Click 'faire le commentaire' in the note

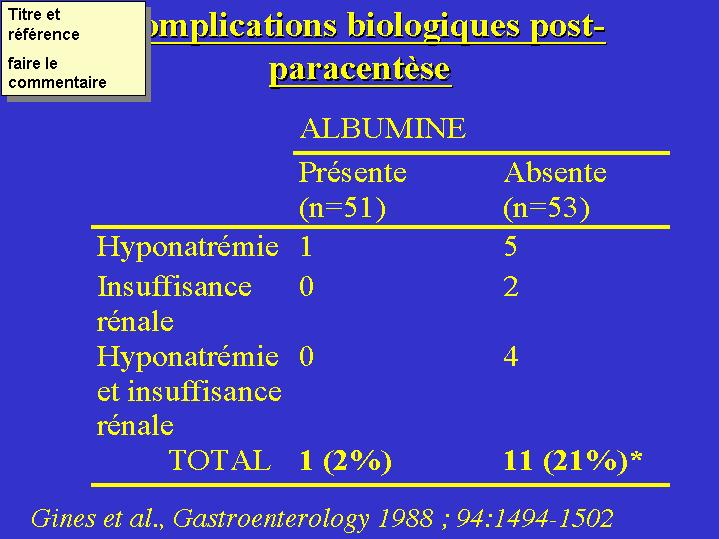(56, 73)
